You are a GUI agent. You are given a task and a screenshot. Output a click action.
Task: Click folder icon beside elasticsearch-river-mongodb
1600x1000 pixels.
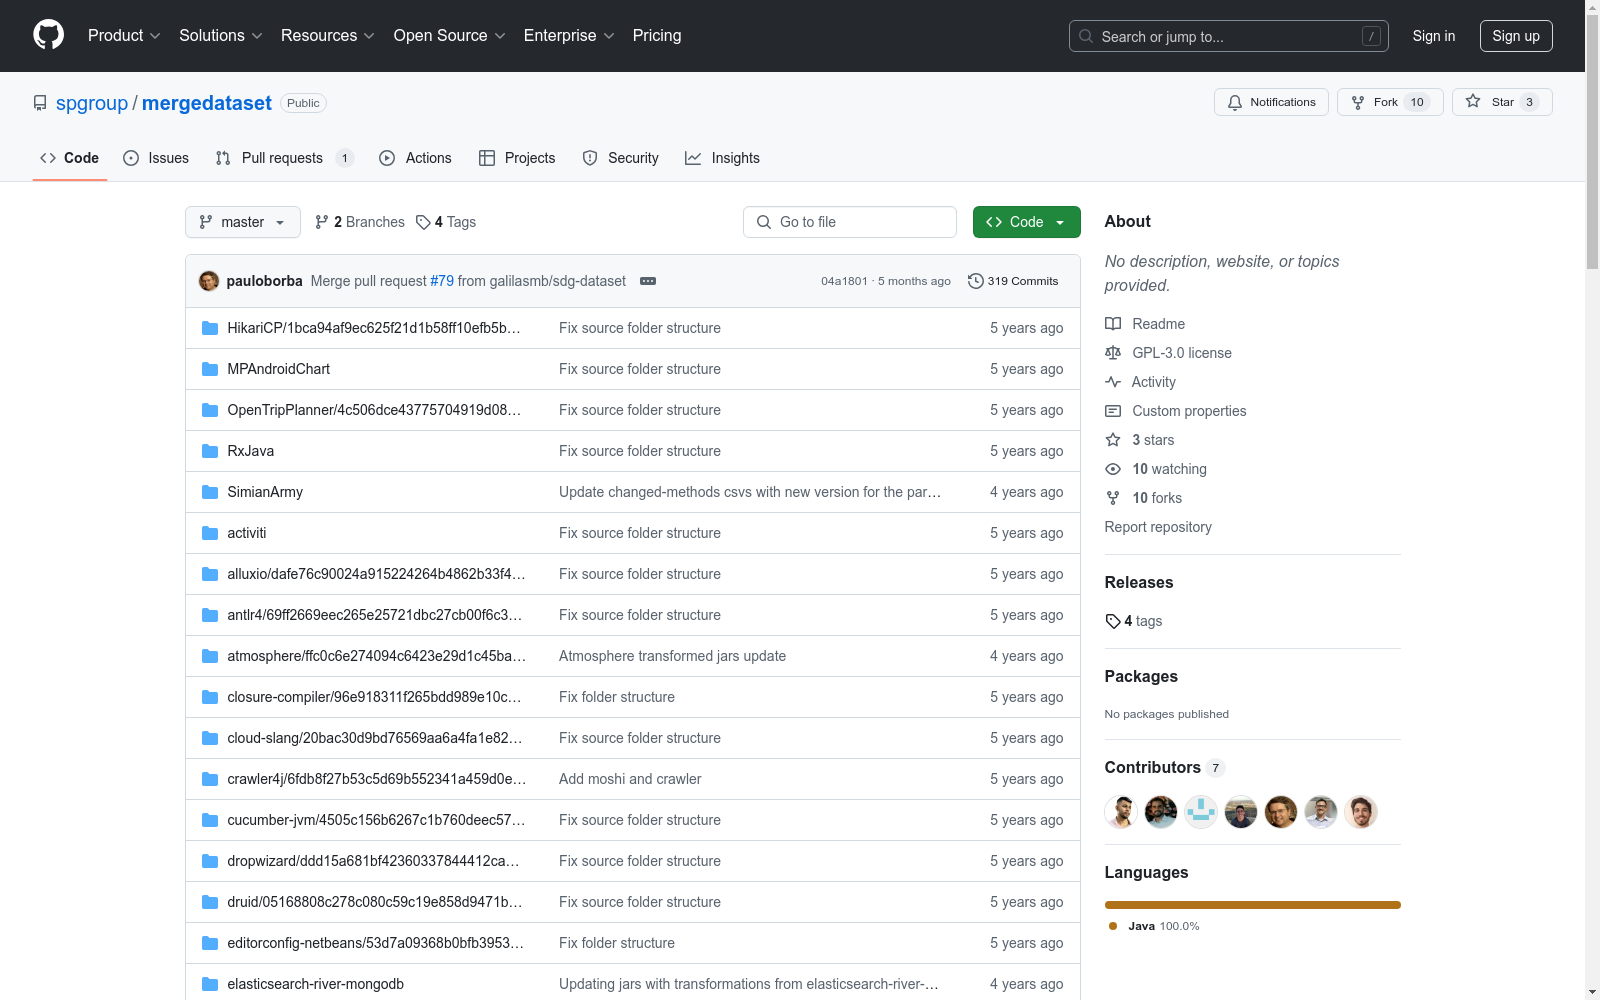[x=210, y=984]
